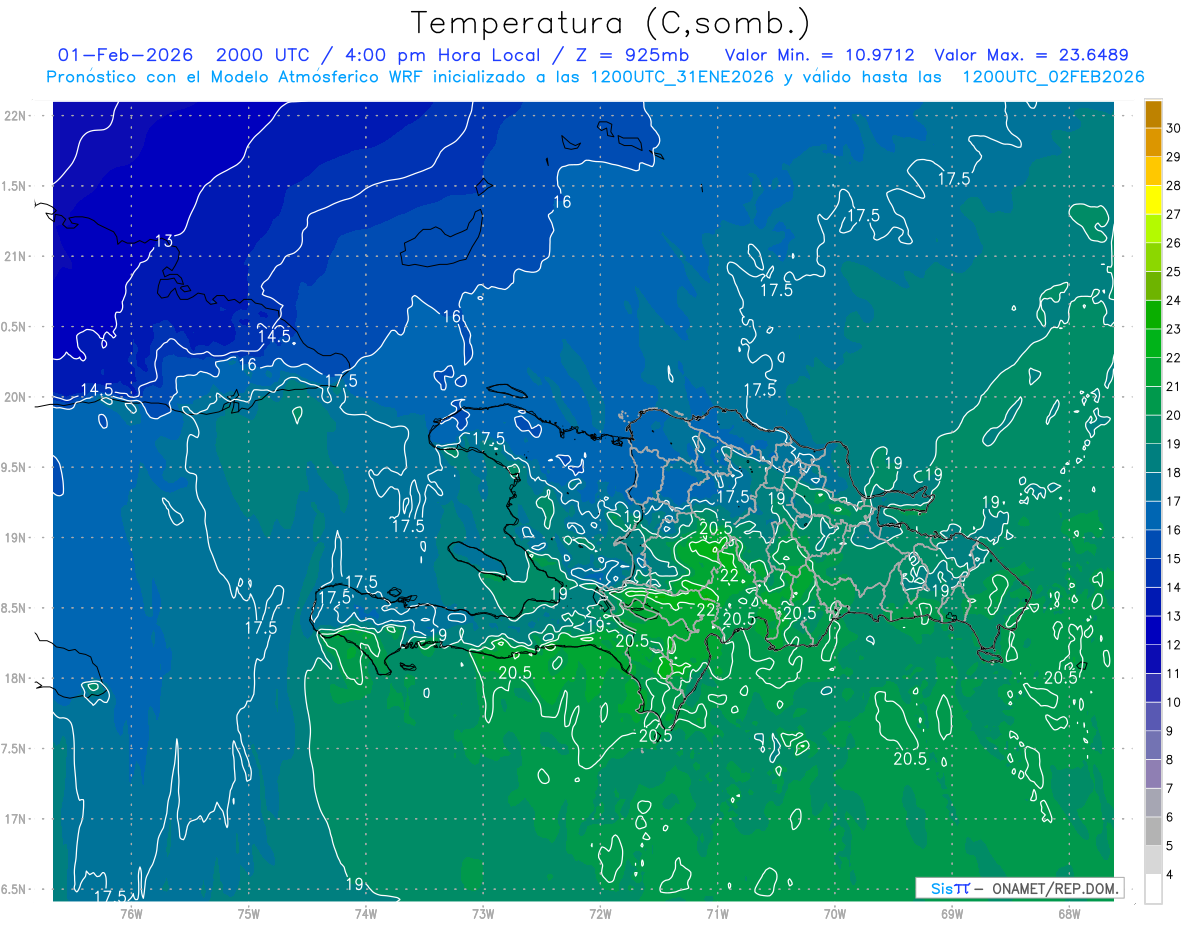The image size is (1200, 927).
Task: Click the legend scale value "26"
Action: pos(1174,243)
